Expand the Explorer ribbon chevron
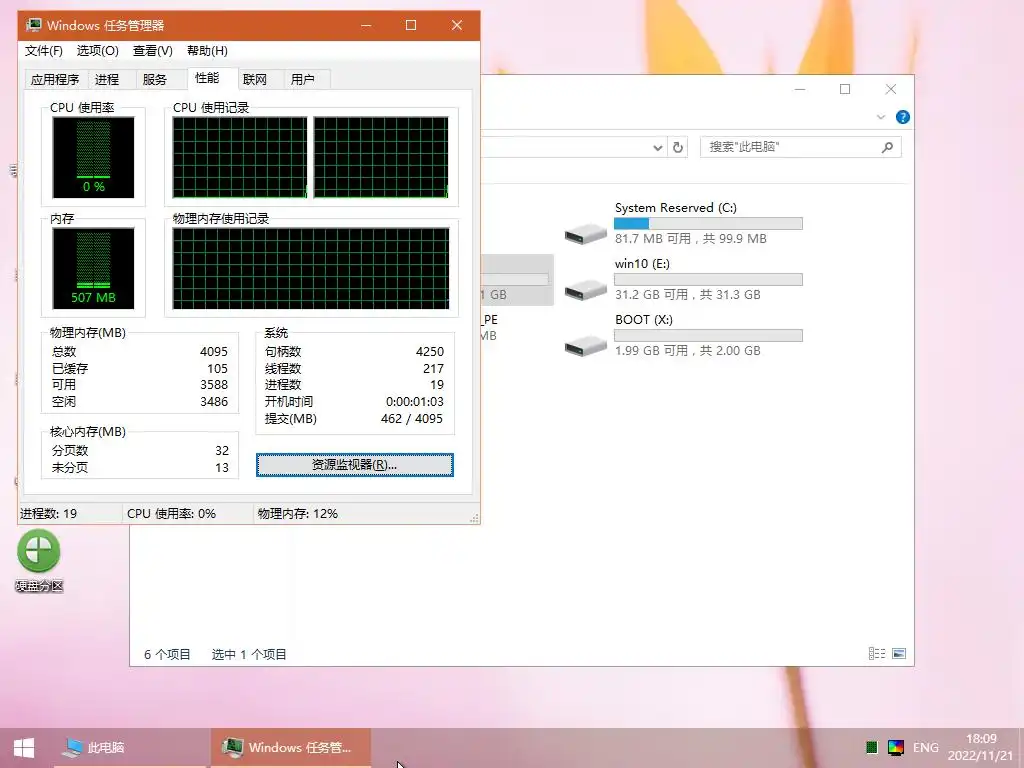 pyautogui.click(x=880, y=117)
